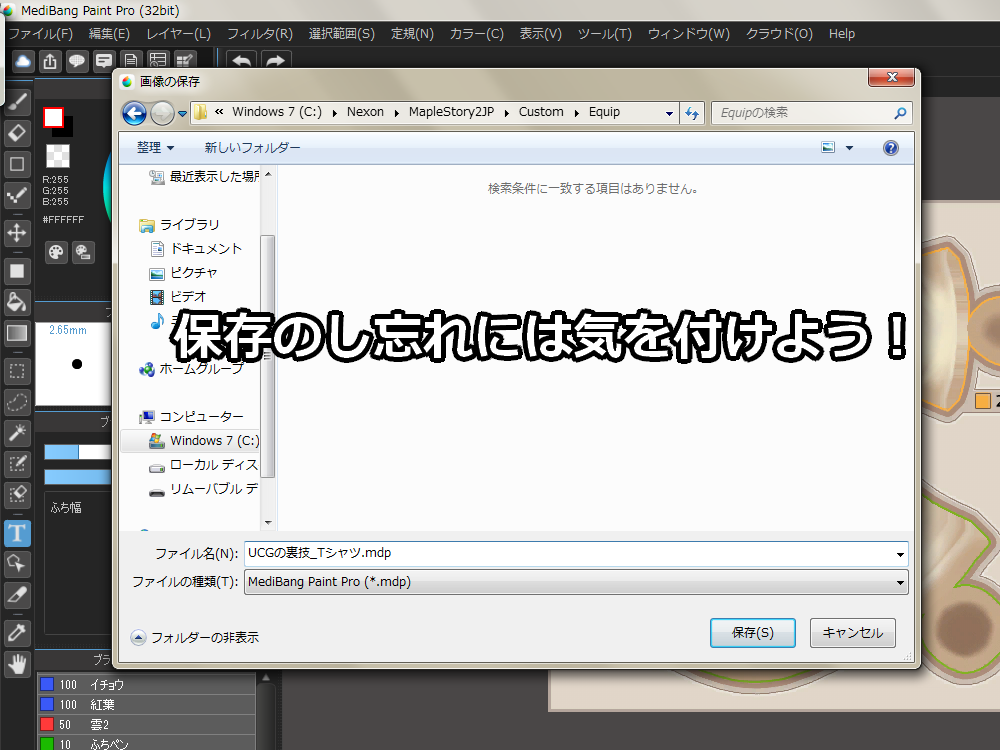Select the Magic Wand tool
Screen dimensions: 1000x750
17,433
